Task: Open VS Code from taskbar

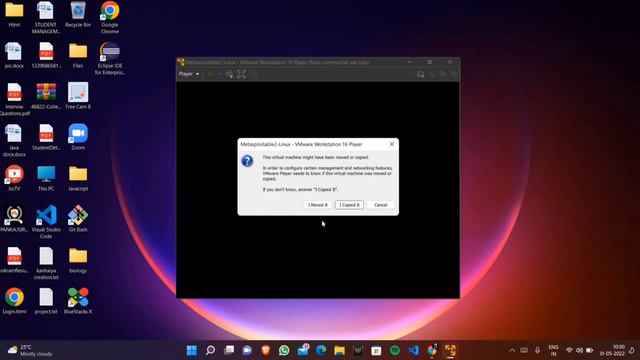Action: [x=413, y=350]
